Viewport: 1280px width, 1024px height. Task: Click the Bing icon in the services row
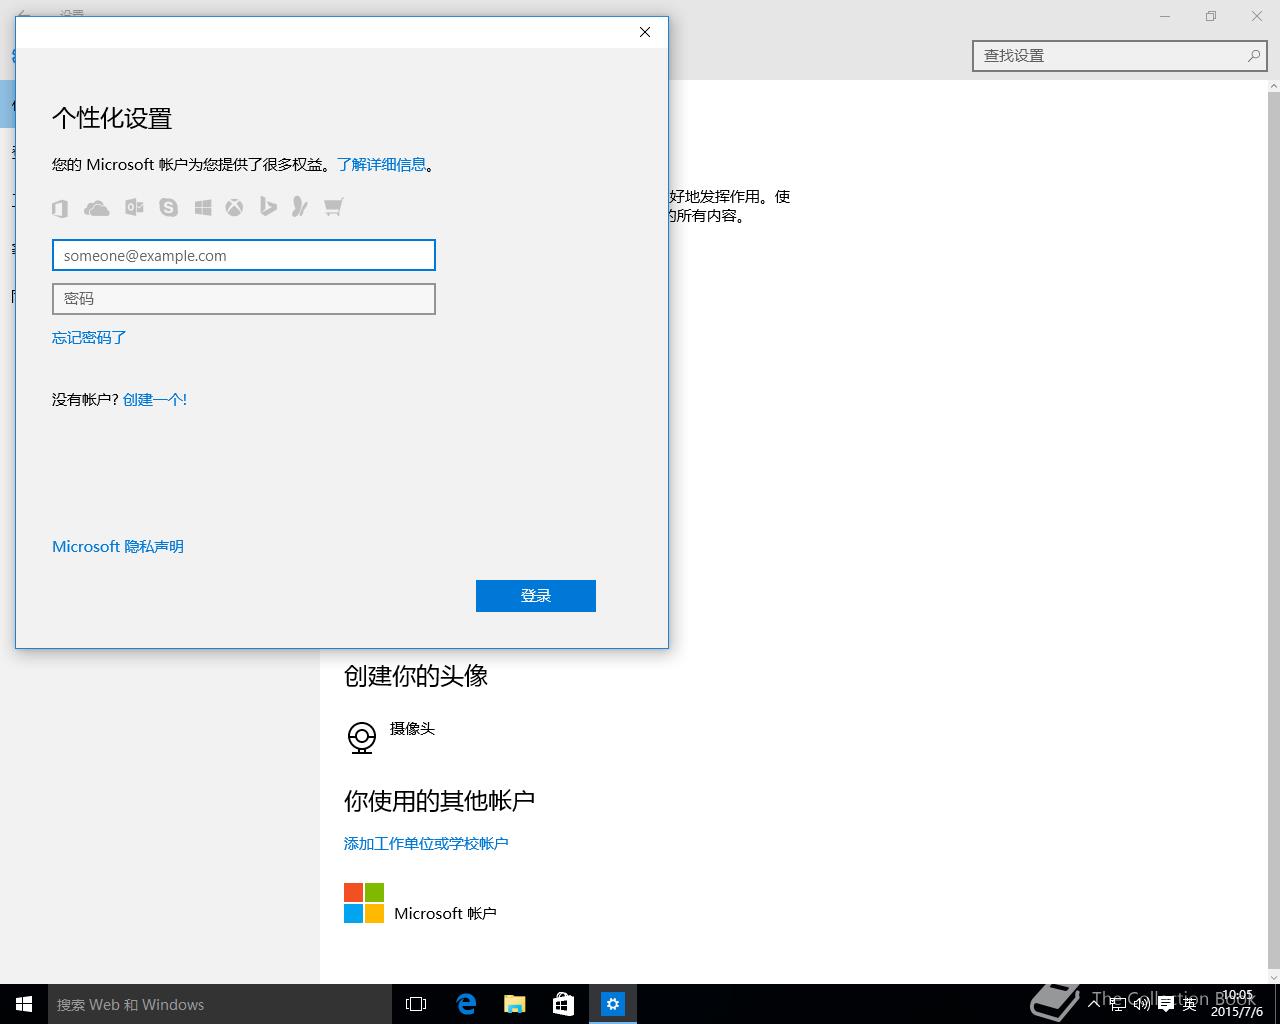(x=268, y=206)
